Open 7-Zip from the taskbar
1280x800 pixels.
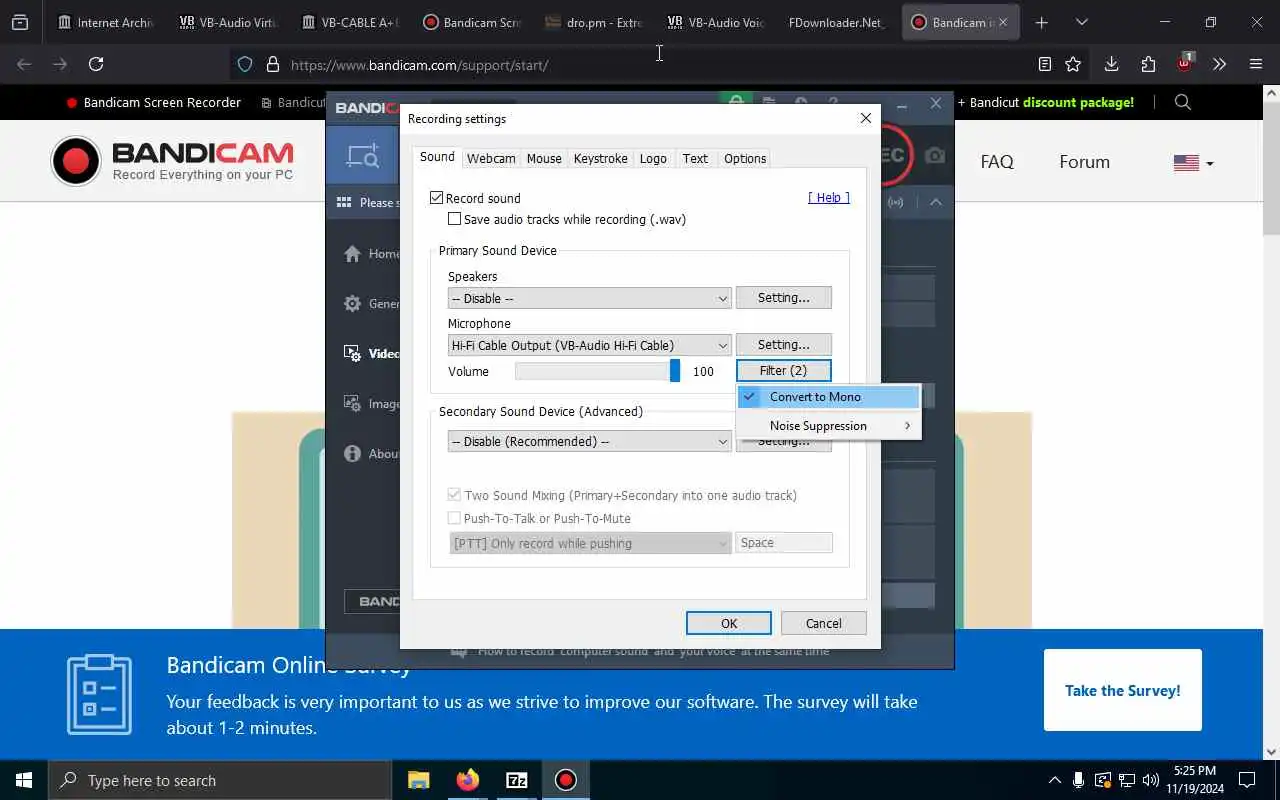pyautogui.click(x=516, y=780)
